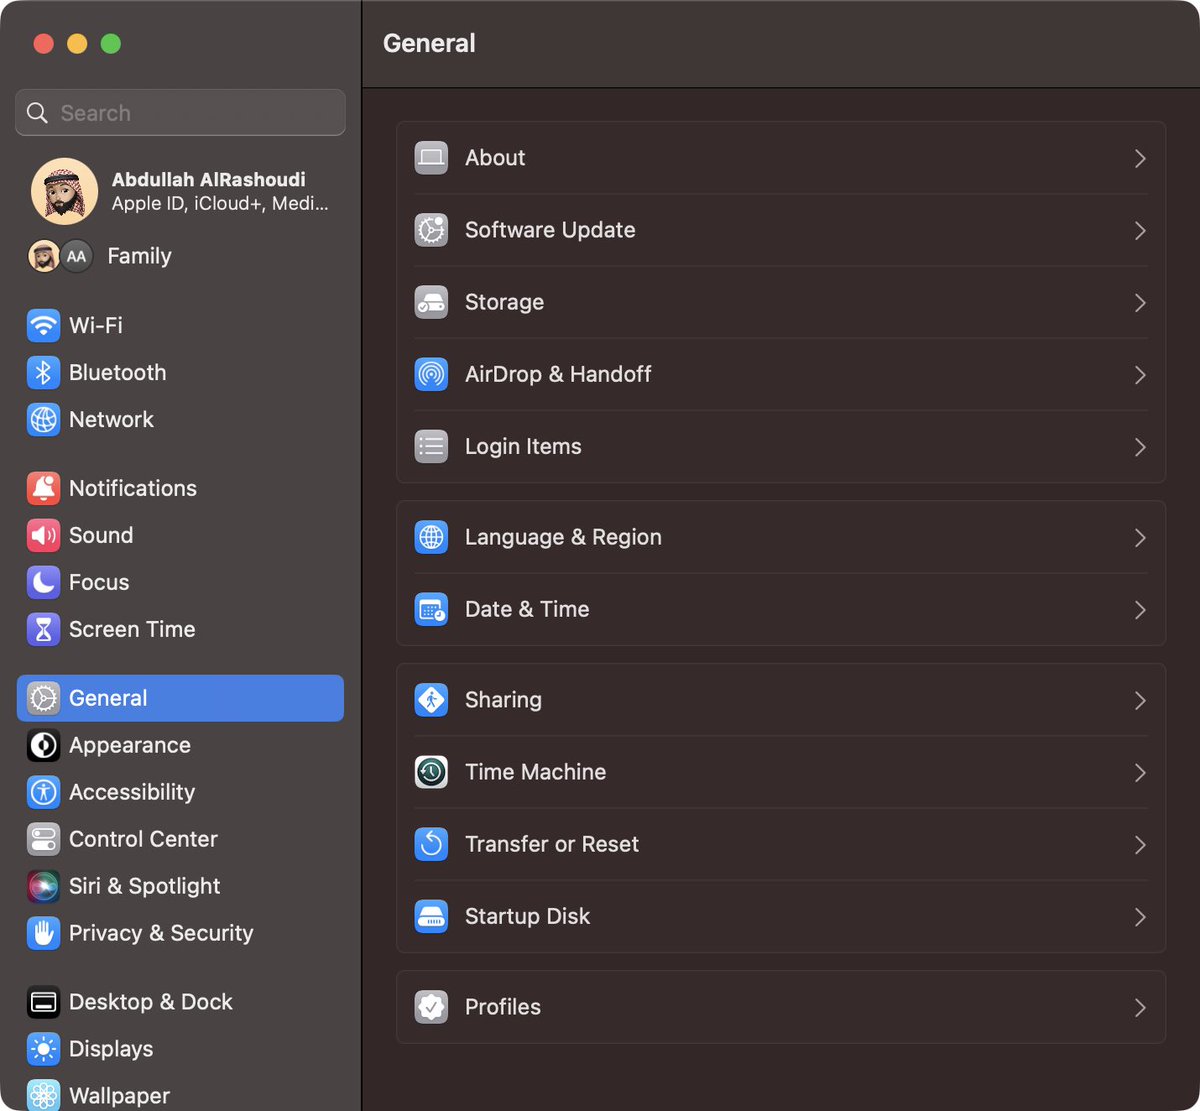
Task: Click the 'Startup Disk' label text
Action: pos(528,916)
